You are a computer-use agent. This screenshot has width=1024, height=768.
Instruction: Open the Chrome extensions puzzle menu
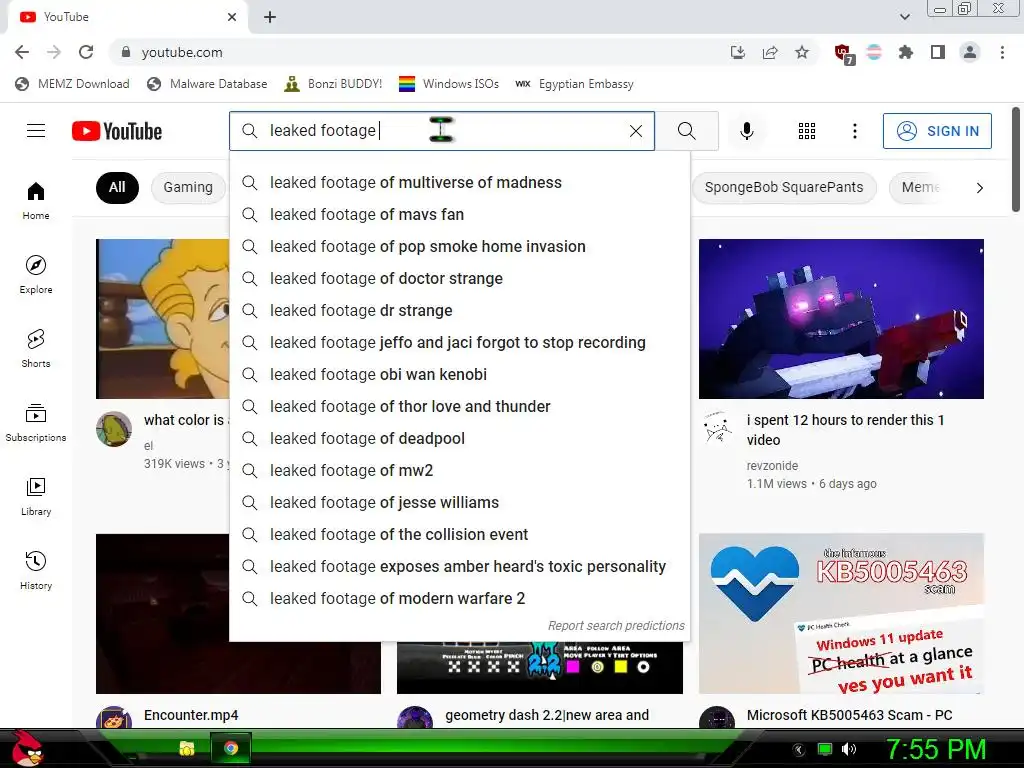coord(906,52)
